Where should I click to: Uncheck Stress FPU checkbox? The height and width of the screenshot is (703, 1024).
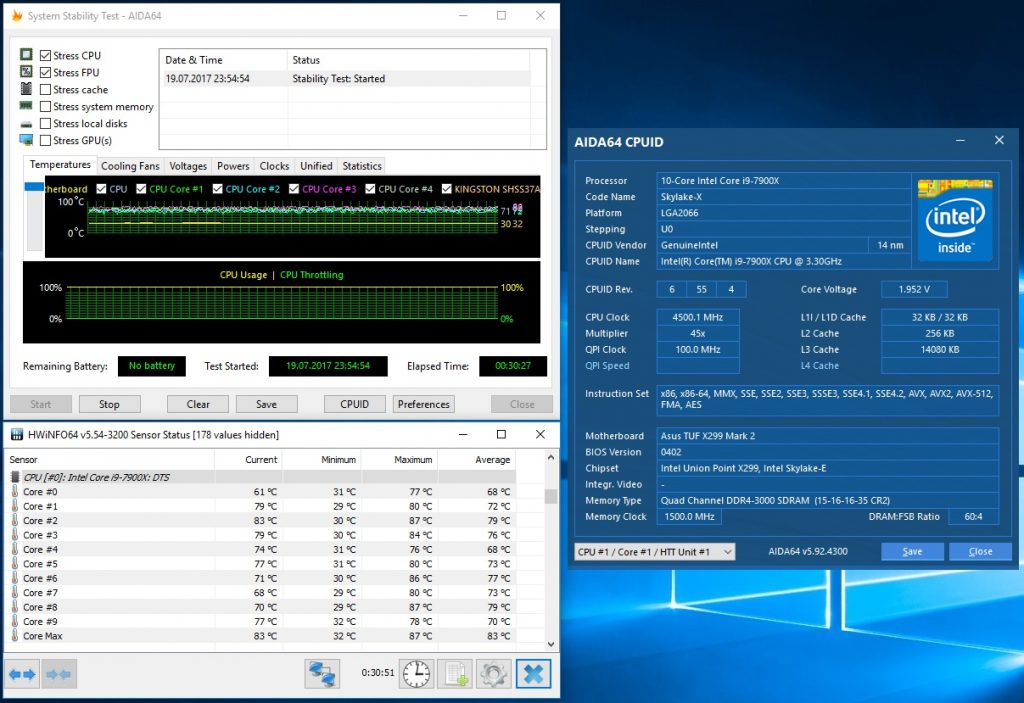pyautogui.click(x=46, y=73)
